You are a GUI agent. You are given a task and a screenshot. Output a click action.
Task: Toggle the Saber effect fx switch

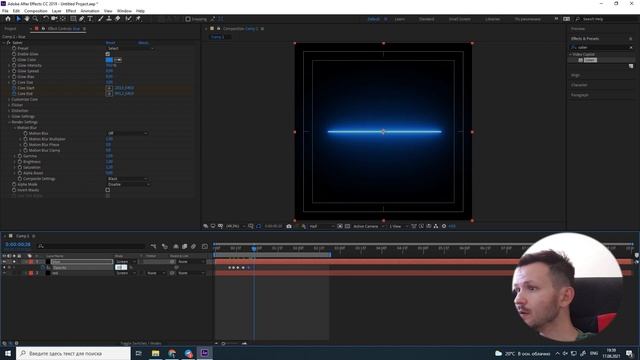coord(9,42)
